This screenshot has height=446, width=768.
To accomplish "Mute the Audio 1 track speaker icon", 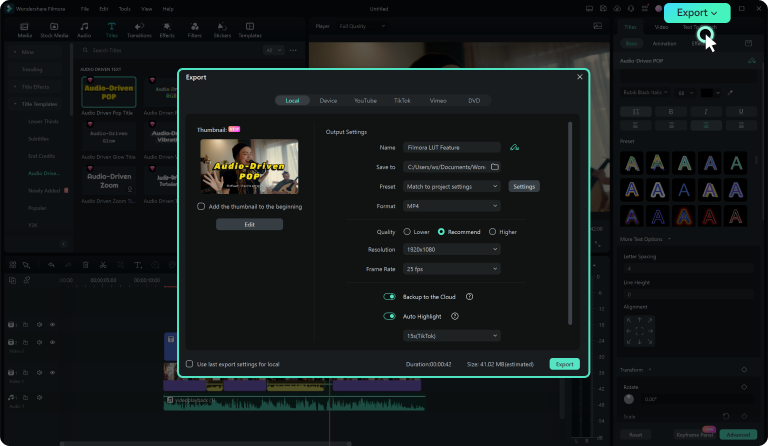I will point(39,398).
